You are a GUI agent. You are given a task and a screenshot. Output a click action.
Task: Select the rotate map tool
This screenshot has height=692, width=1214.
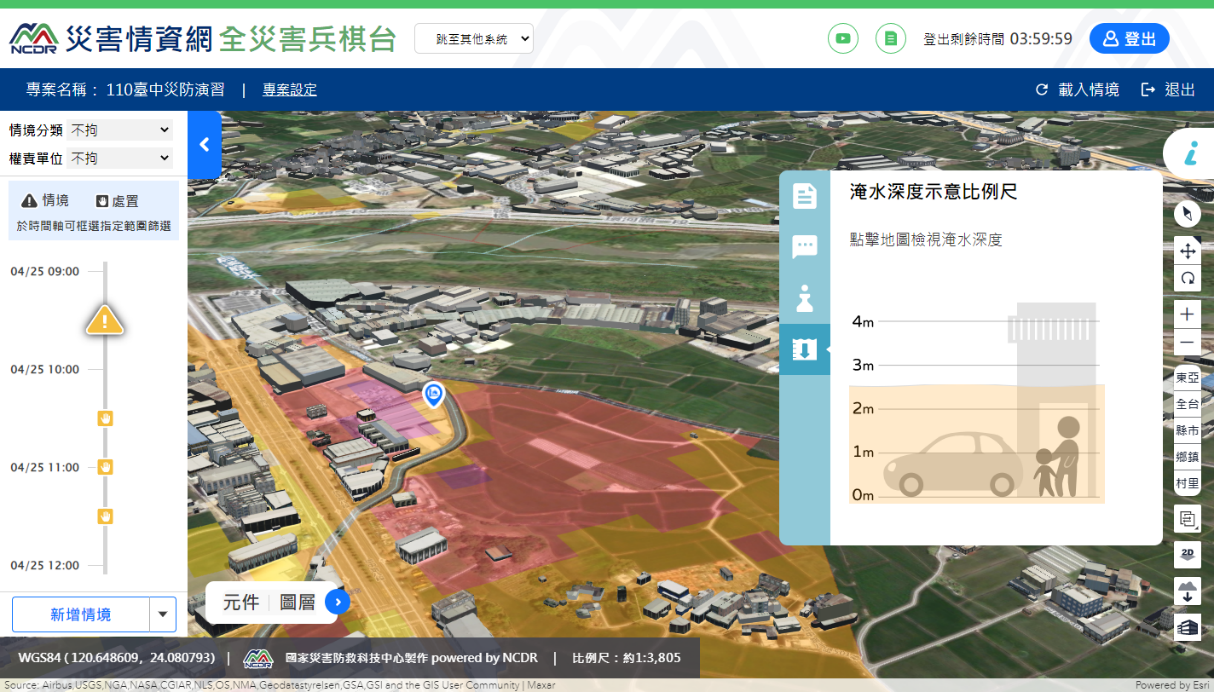(x=1187, y=278)
